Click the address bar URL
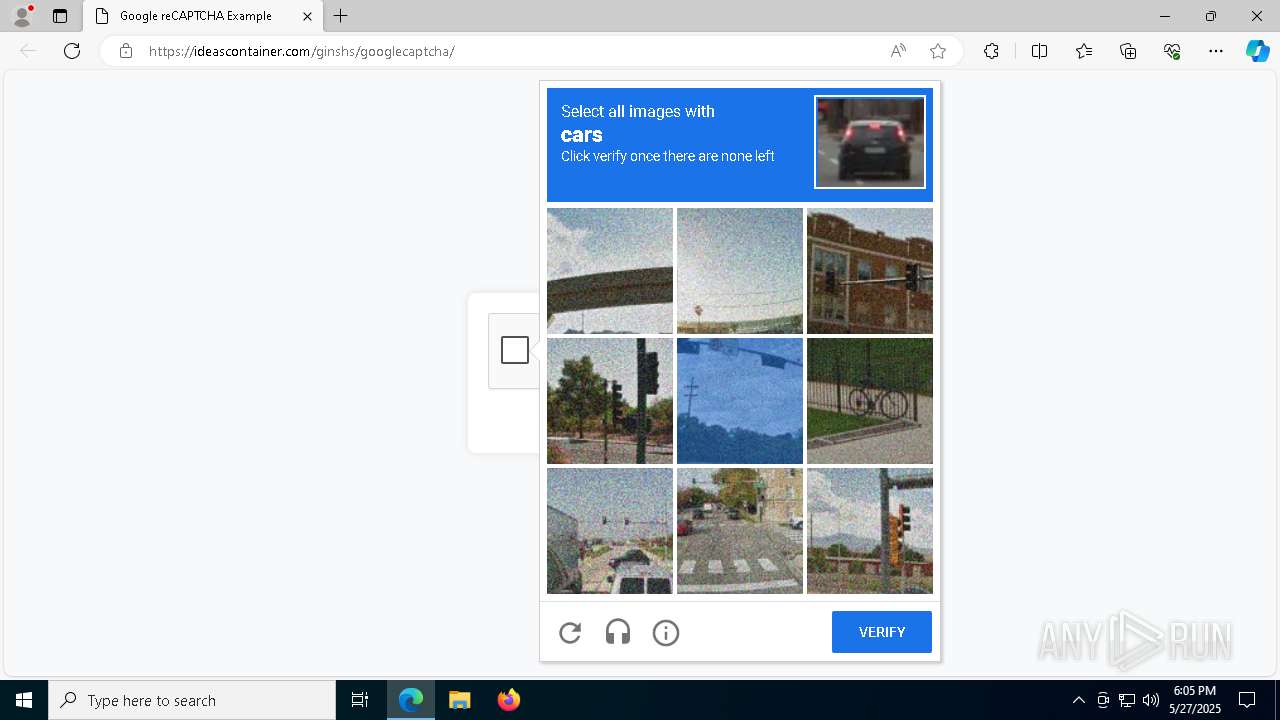The image size is (1280, 720). [301, 51]
